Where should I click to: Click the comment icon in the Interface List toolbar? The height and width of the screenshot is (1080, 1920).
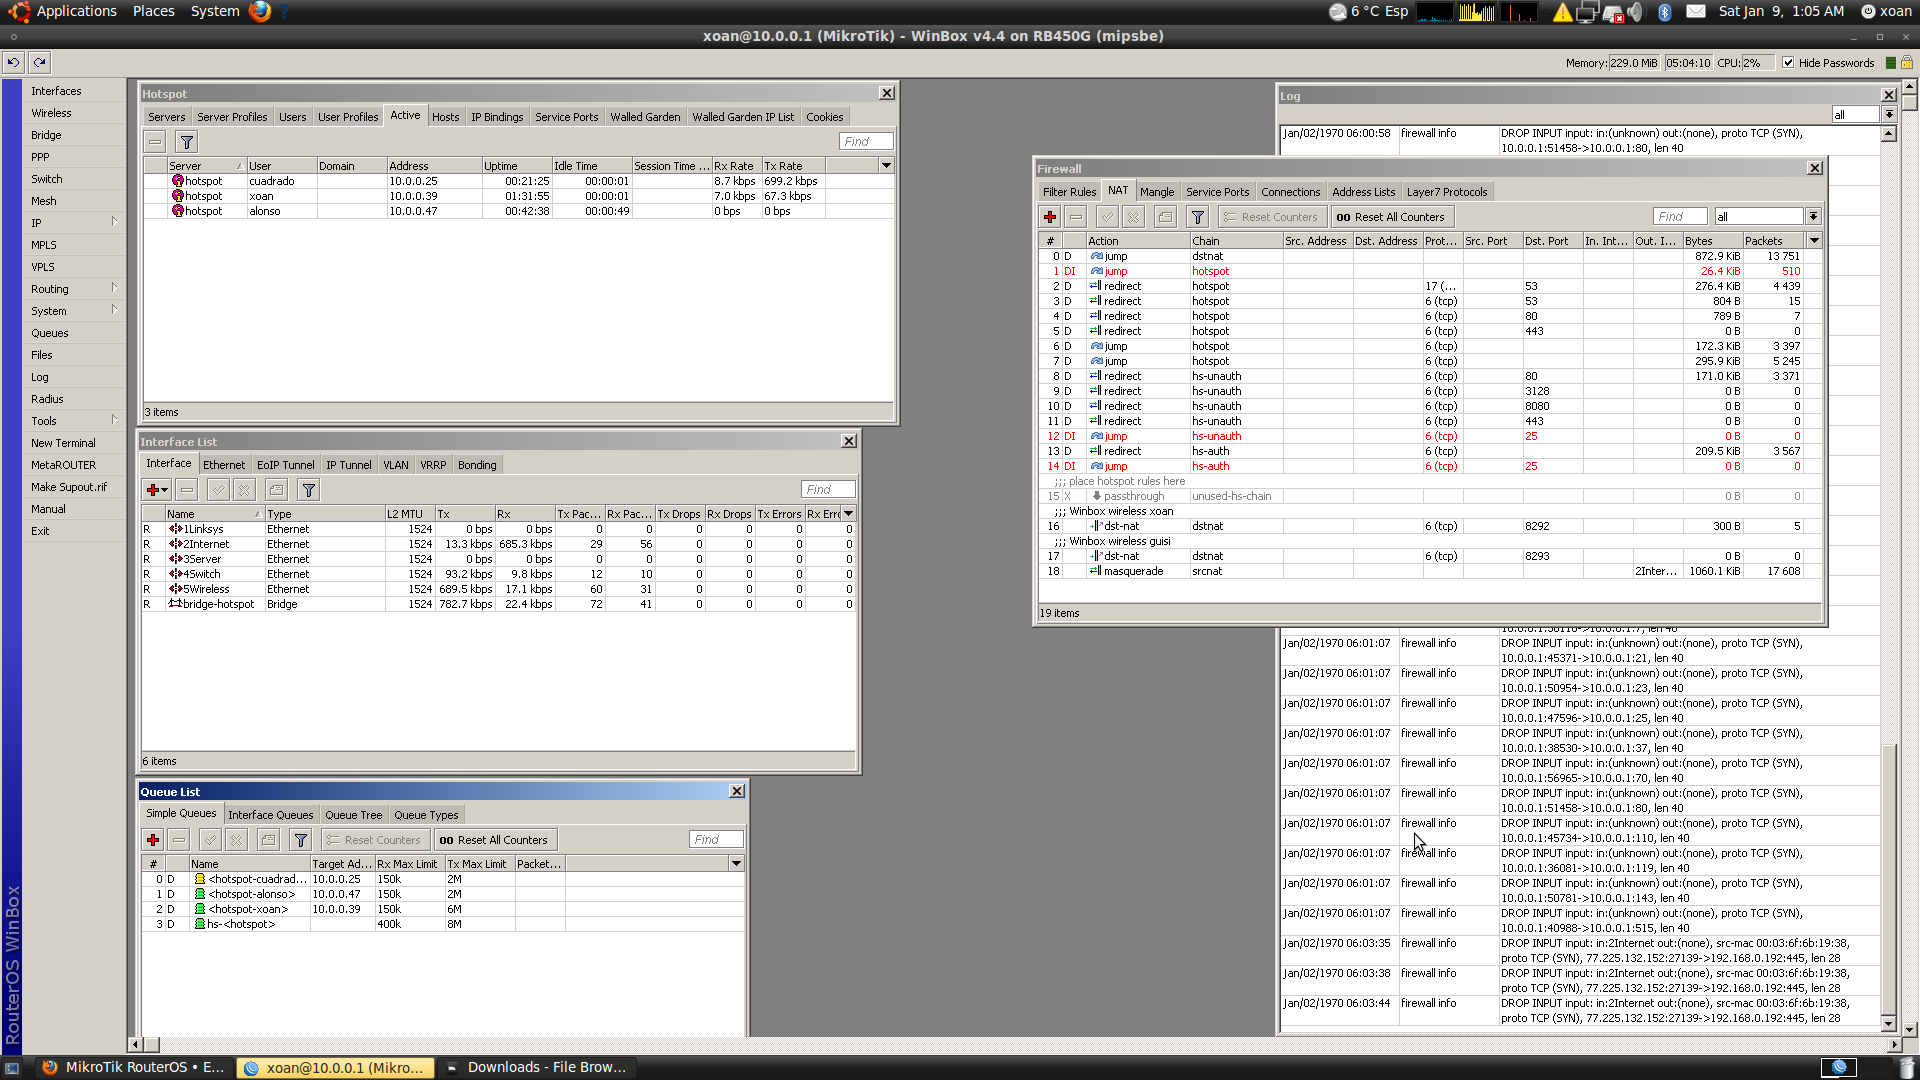[277, 490]
